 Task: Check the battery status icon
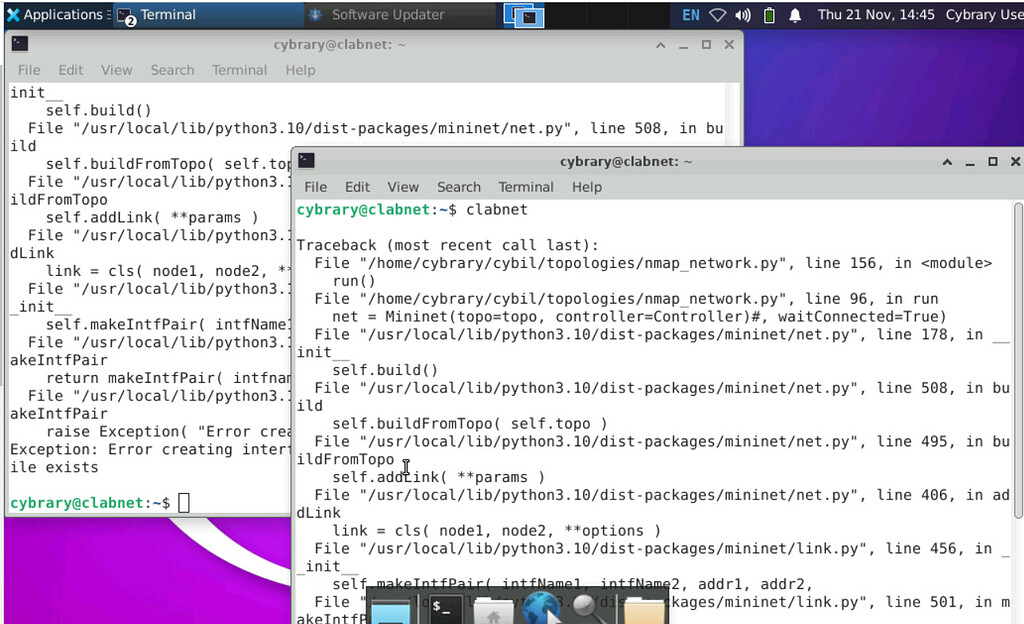point(769,15)
